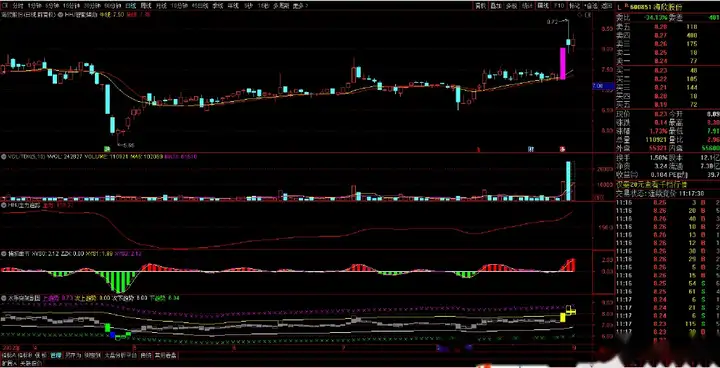Click the 卖五 order row at 8.28
The image size is (720, 368).
click(668, 27)
